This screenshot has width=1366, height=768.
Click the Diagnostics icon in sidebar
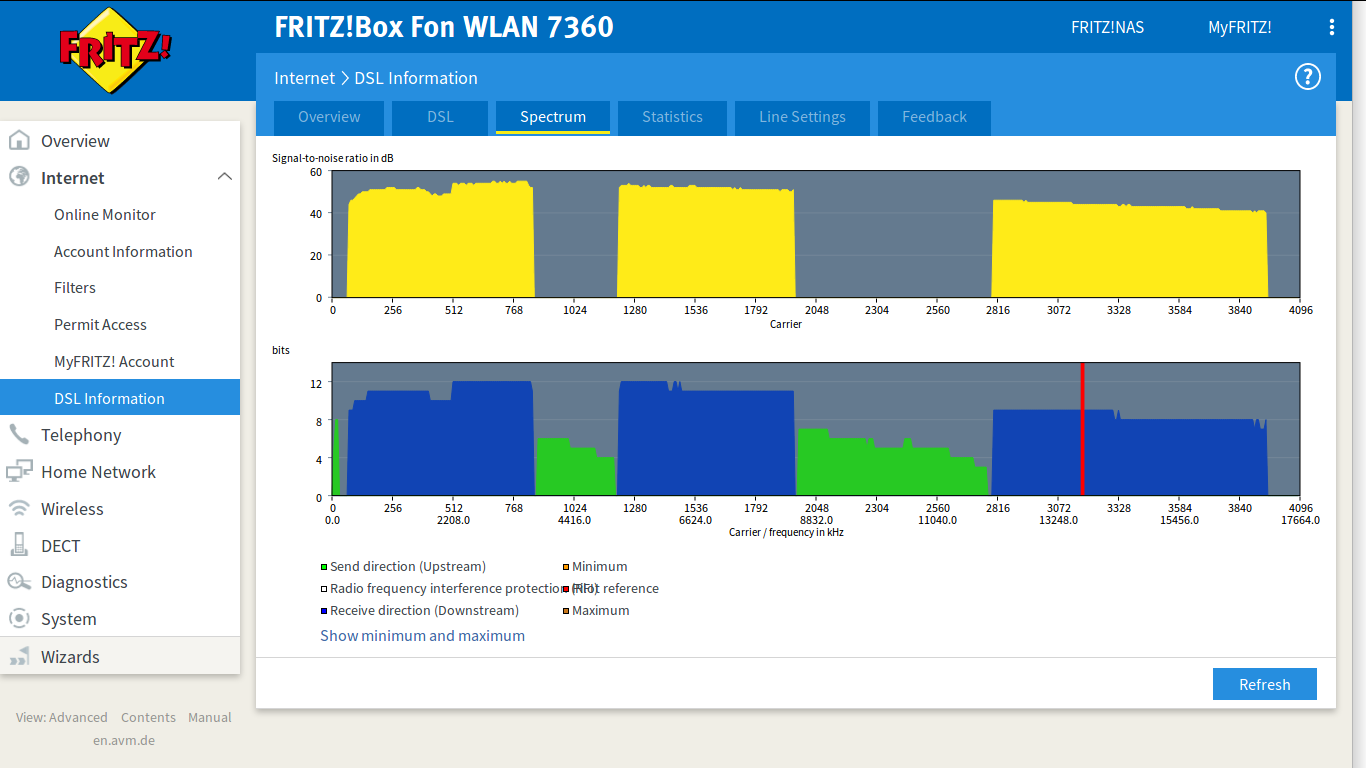click(19, 582)
